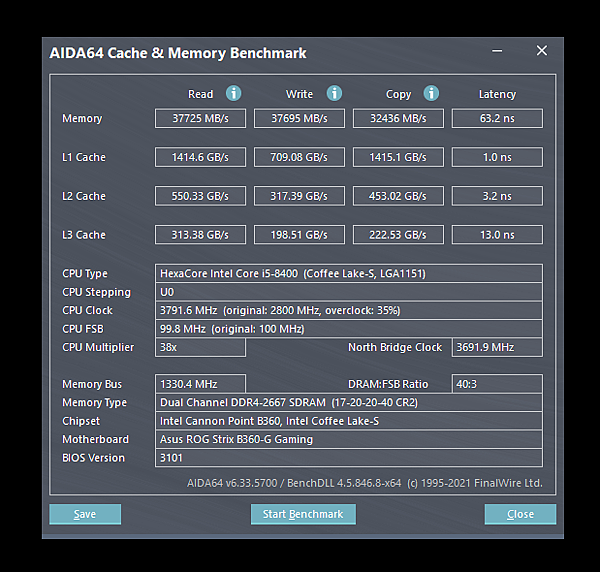
Task: Click the Memory Type field Dual Channel DDR4-2667
Action: click(349, 403)
